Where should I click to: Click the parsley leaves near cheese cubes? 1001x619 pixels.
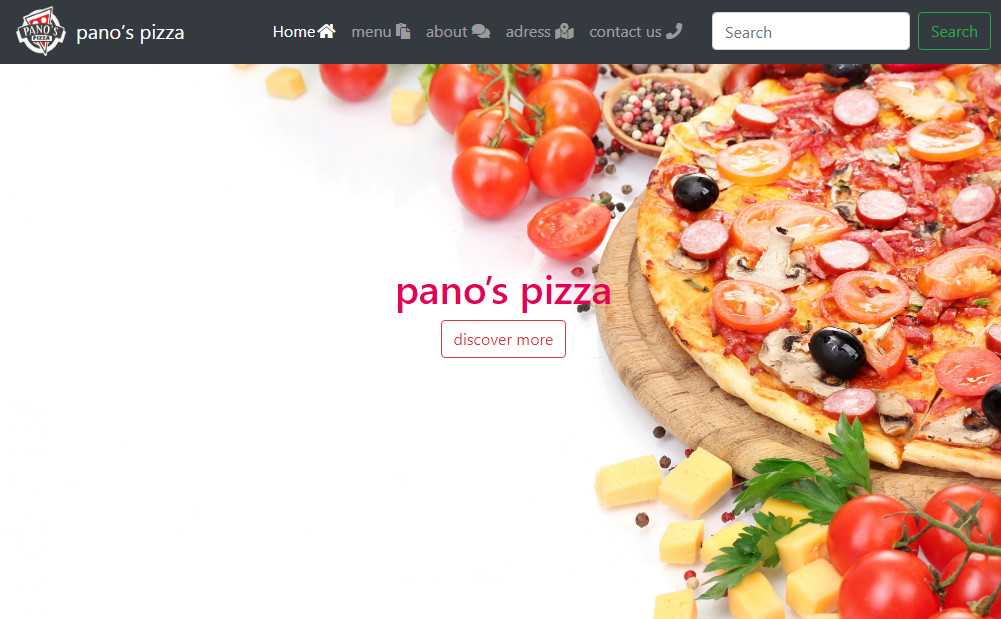792,504
